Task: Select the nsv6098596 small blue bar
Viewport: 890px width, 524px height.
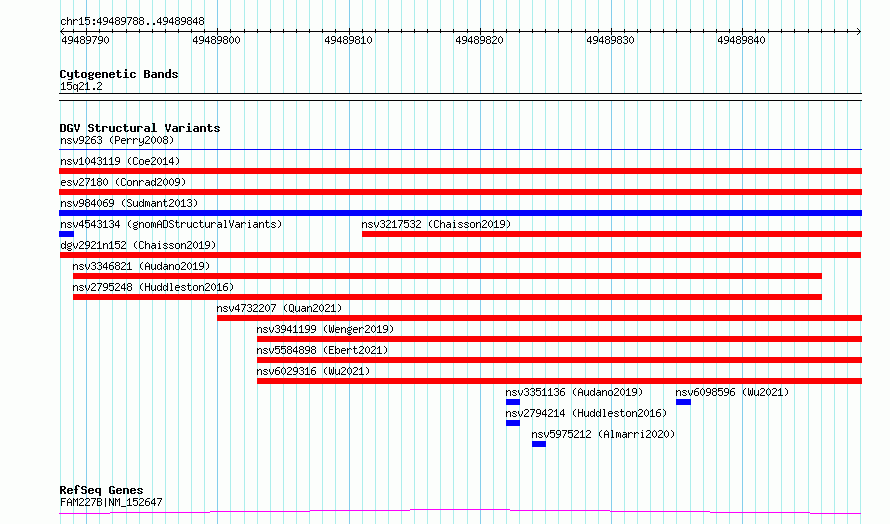Action: coord(683,402)
